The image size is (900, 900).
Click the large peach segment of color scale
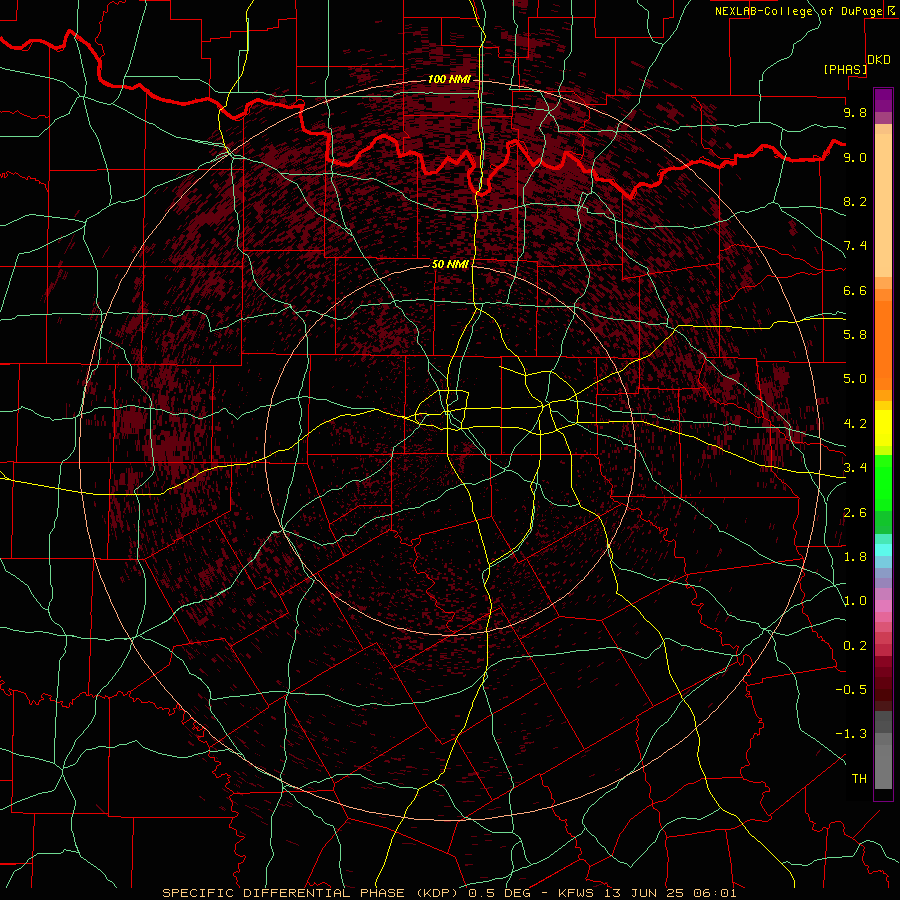[883, 206]
